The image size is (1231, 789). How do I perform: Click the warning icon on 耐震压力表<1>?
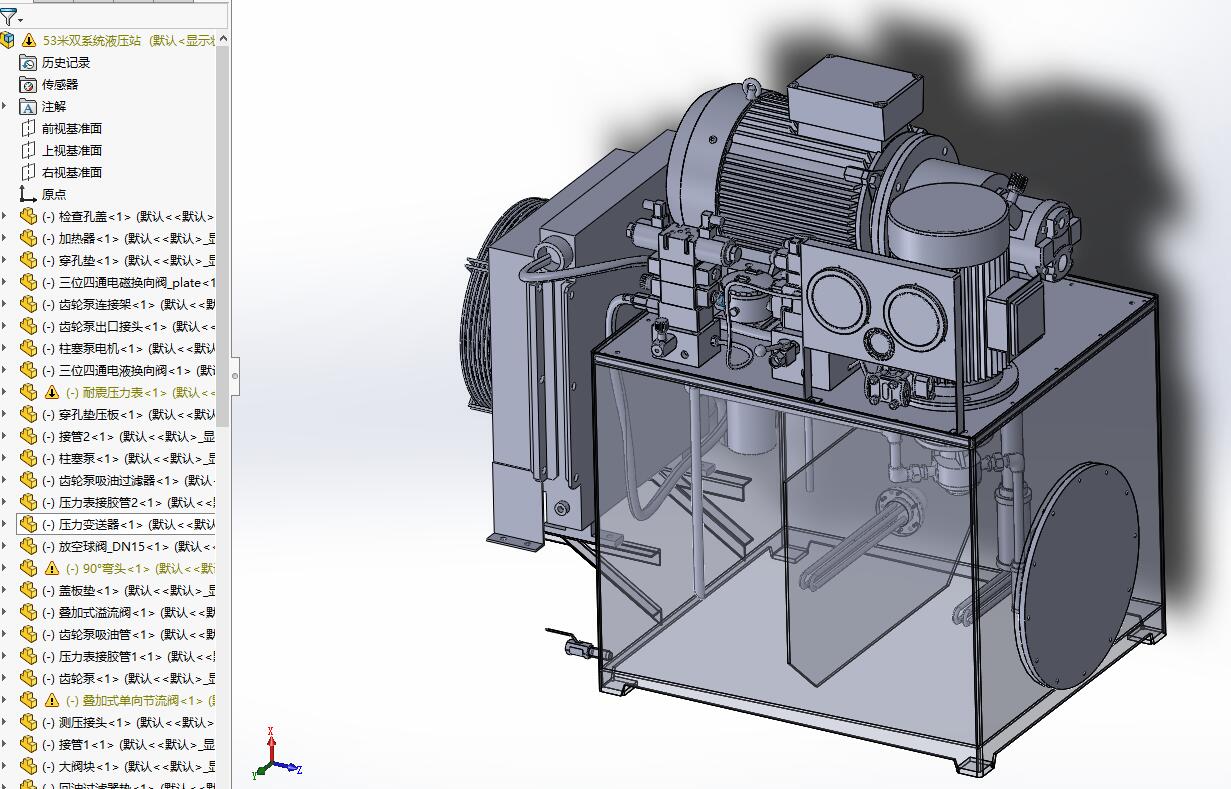click(53, 392)
